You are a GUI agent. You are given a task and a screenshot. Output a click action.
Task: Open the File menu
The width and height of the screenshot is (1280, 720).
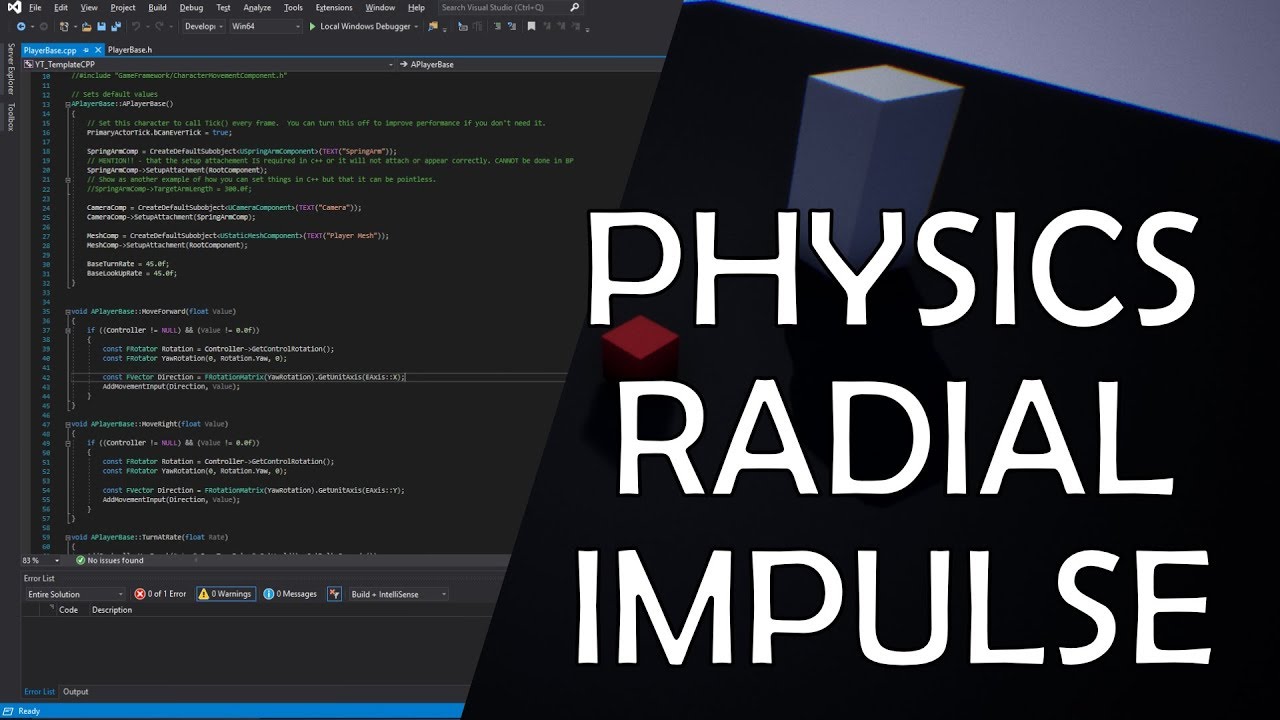click(35, 7)
